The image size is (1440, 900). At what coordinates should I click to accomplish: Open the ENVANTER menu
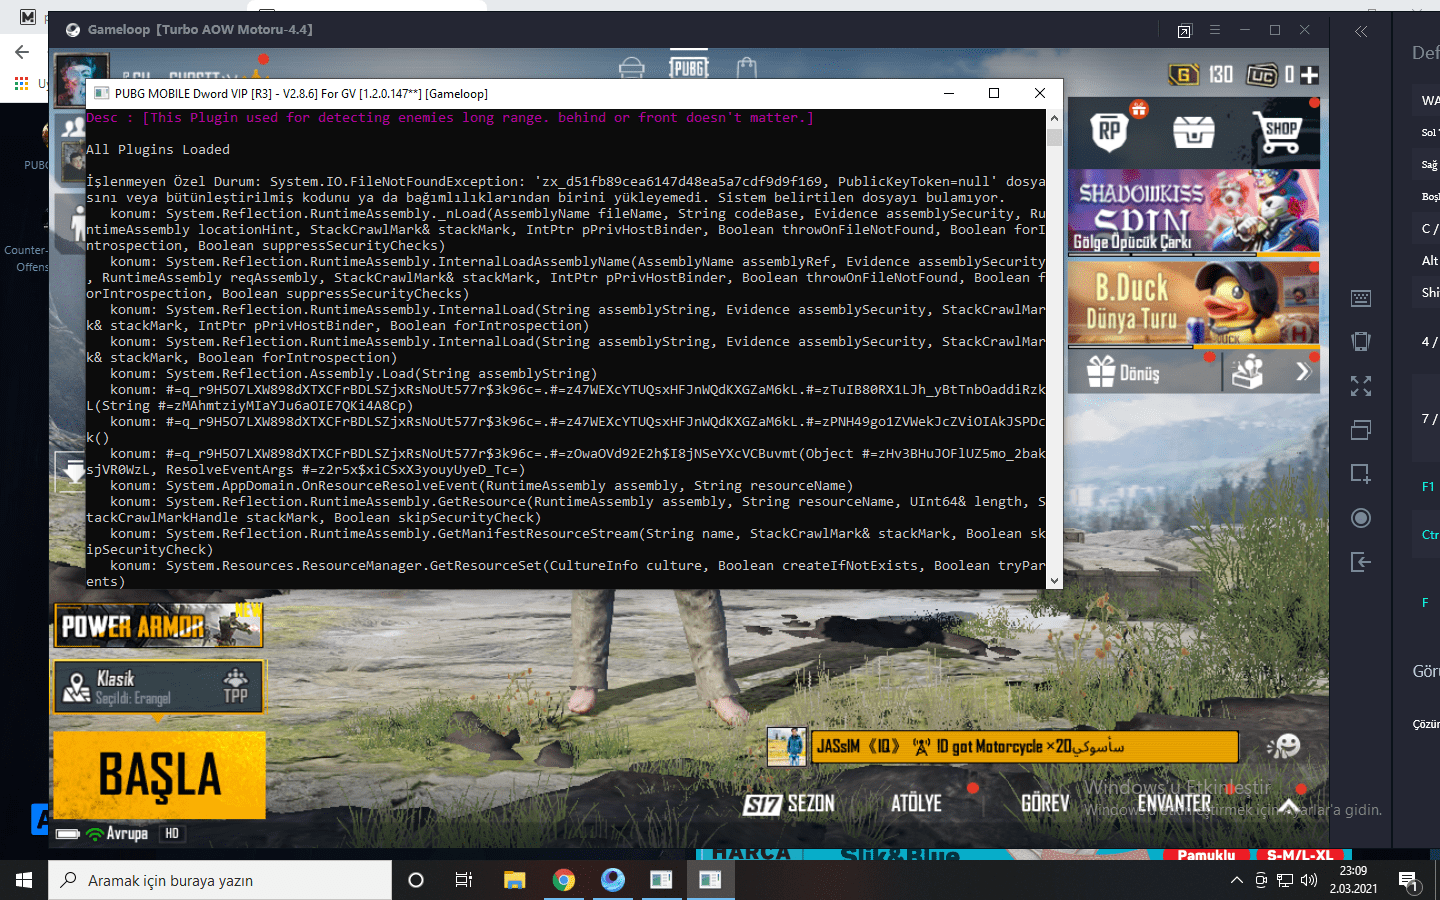[x=1174, y=803]
